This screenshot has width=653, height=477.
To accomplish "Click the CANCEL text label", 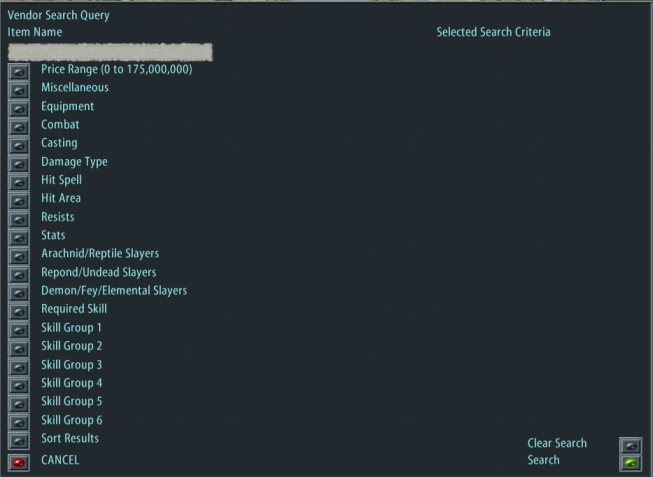I will tap(60, 460).
